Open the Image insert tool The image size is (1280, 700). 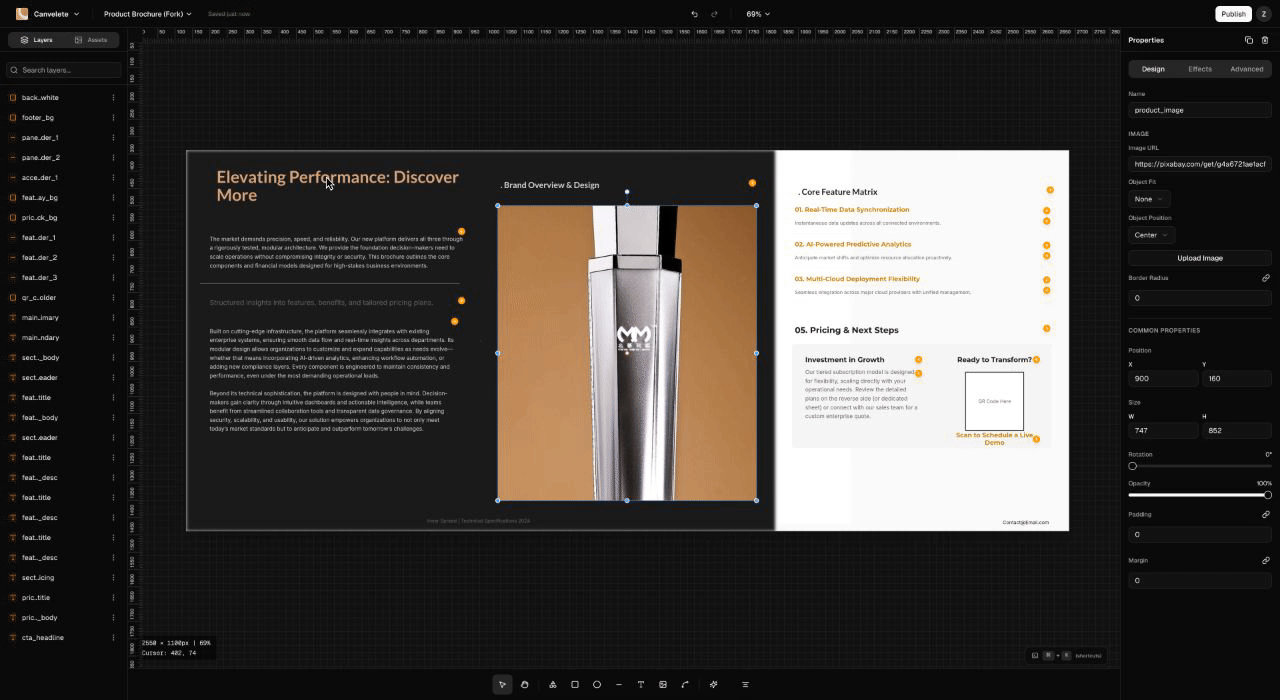(663, 684)
